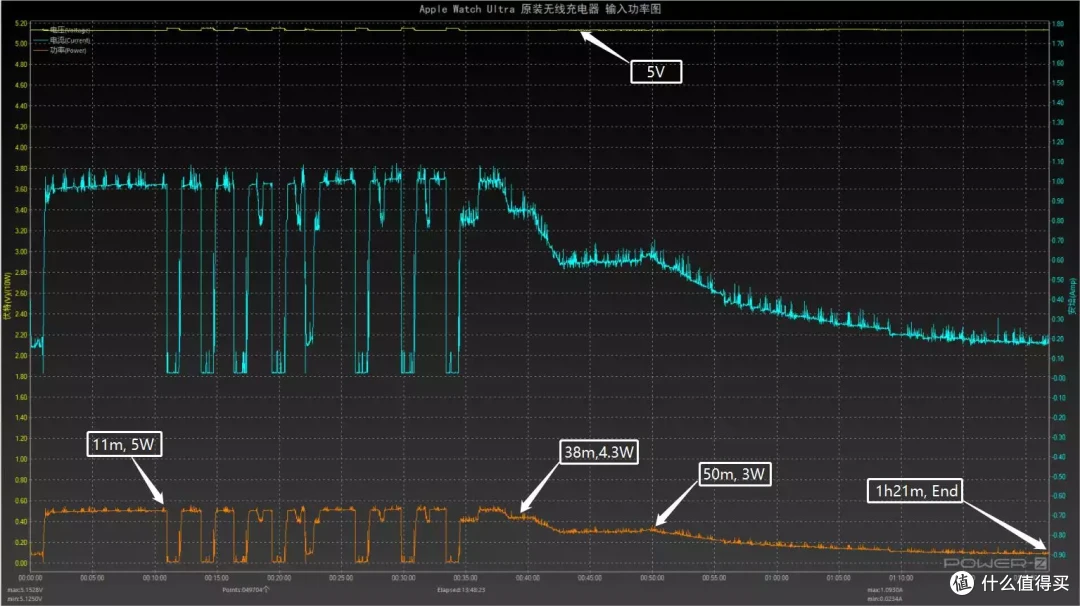This screenshot has height=606, width=1080.
Task: Click the 3.00 value on the left axis
Action: [x=21, y=252]
